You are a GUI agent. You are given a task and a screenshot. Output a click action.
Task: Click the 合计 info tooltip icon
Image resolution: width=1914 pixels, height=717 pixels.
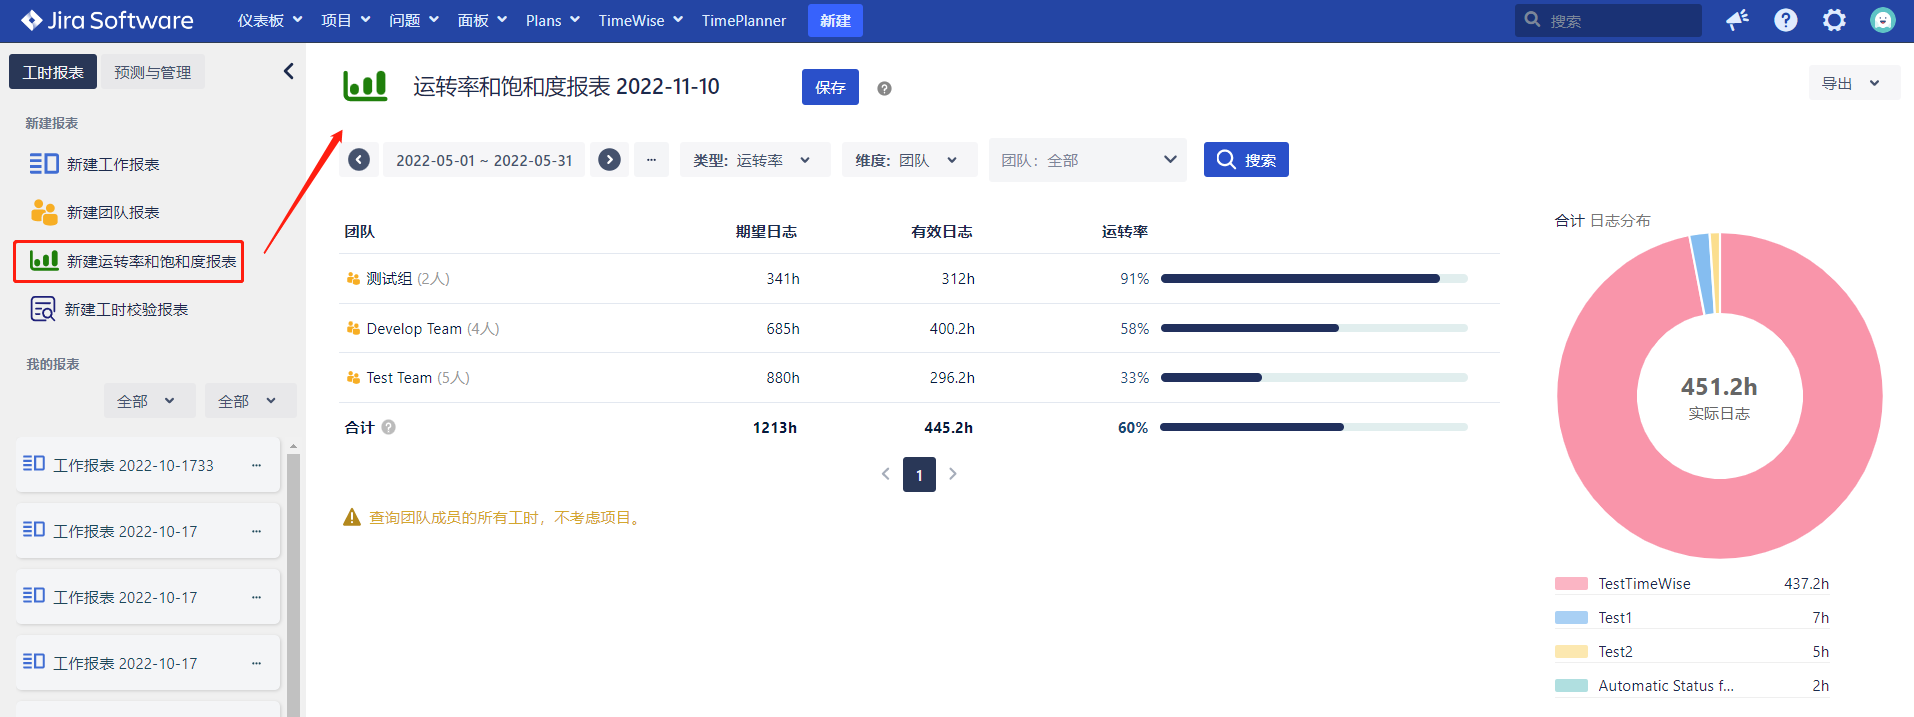click(389, 427)
